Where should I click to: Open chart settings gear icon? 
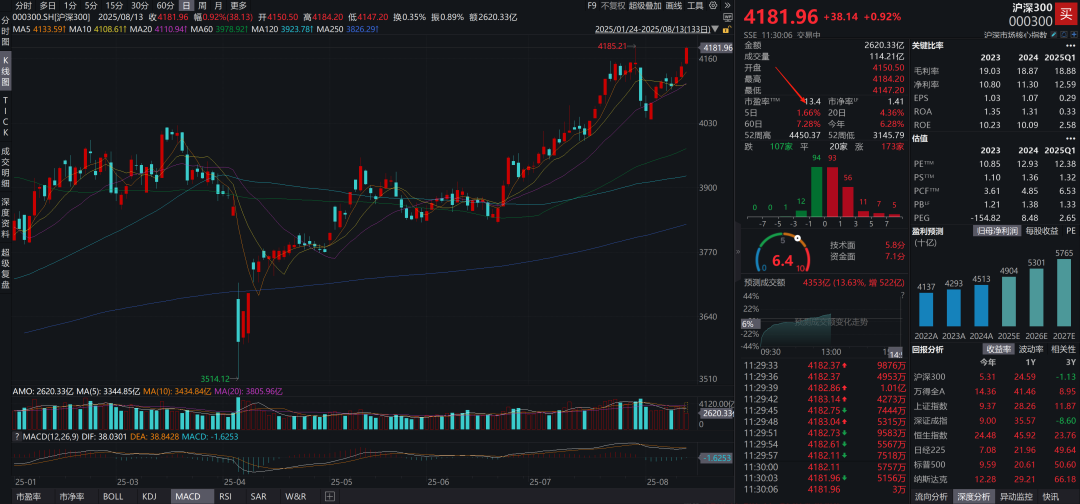[713, 5]
